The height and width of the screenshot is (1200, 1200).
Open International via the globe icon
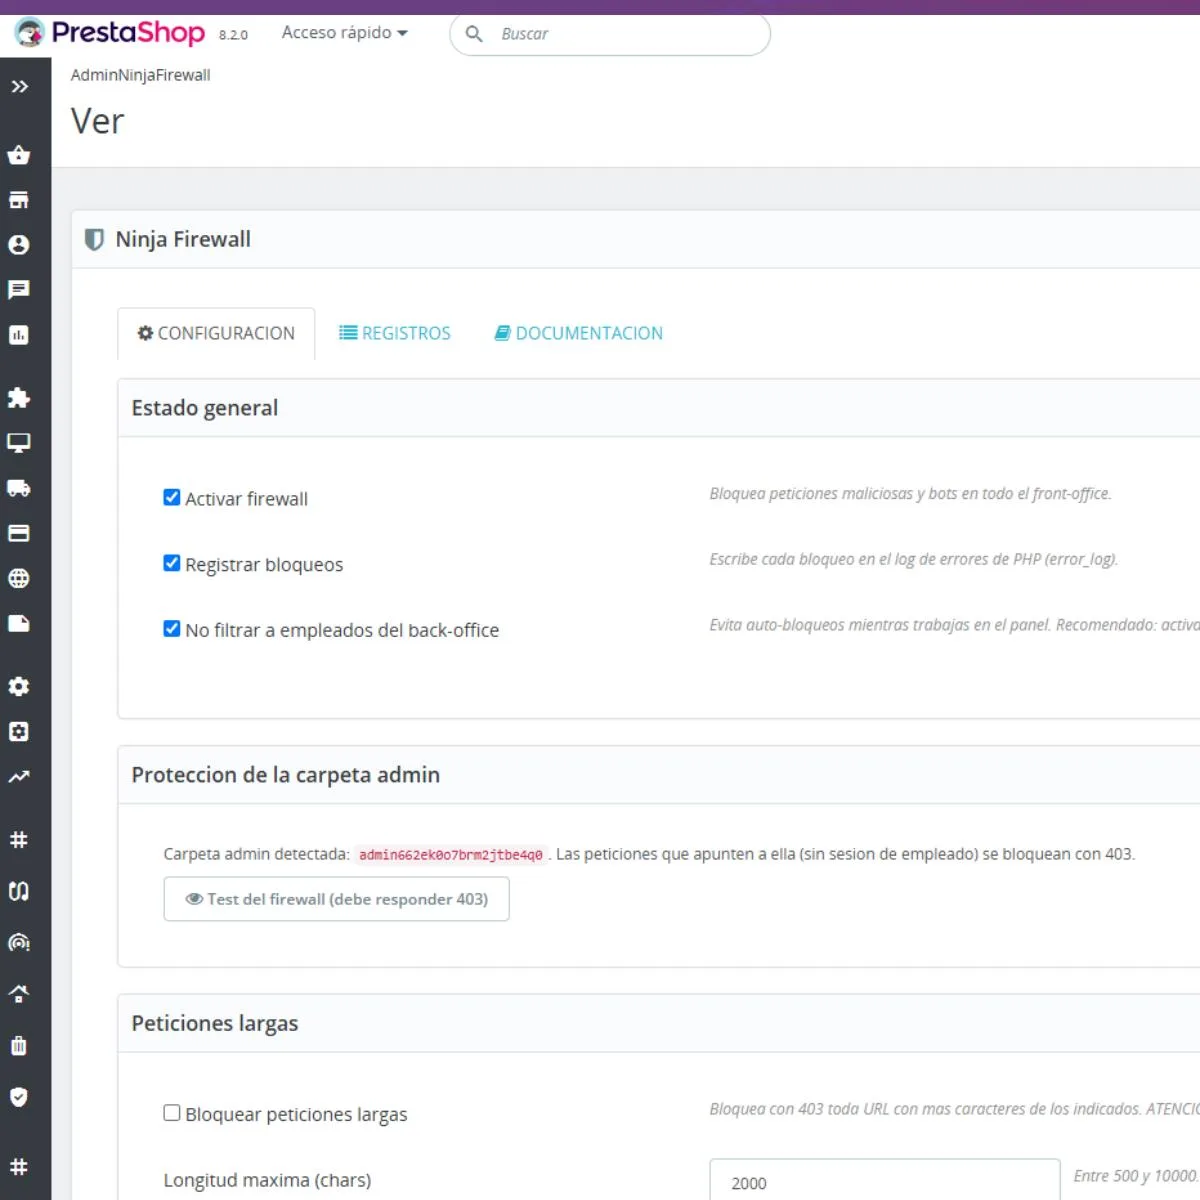19,578
